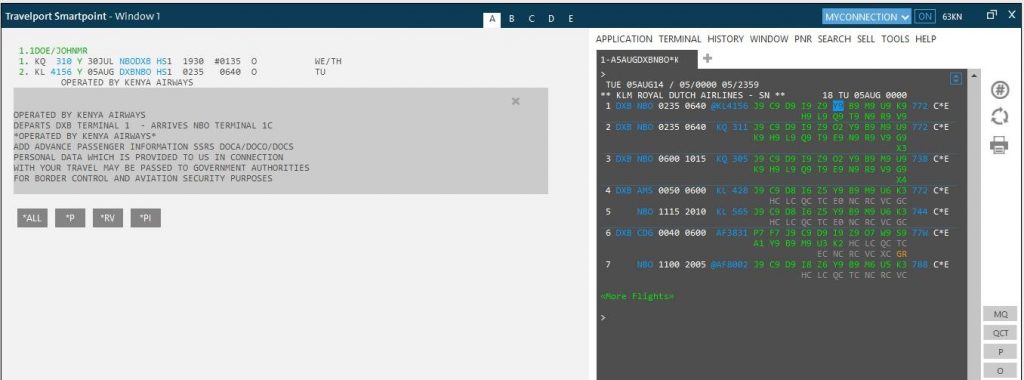Click the QCT quick command button

pyautogui.click(x=1000, y=333)
